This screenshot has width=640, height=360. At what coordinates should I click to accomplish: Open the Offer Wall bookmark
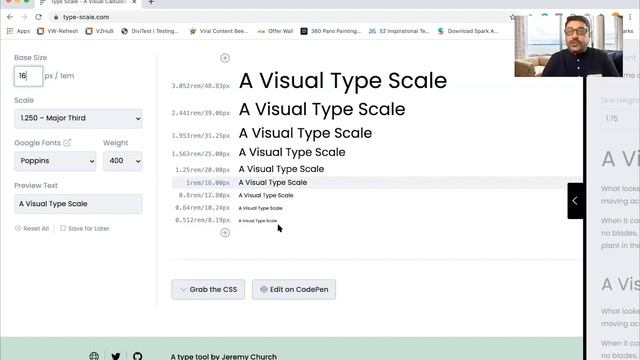(276, 31)
